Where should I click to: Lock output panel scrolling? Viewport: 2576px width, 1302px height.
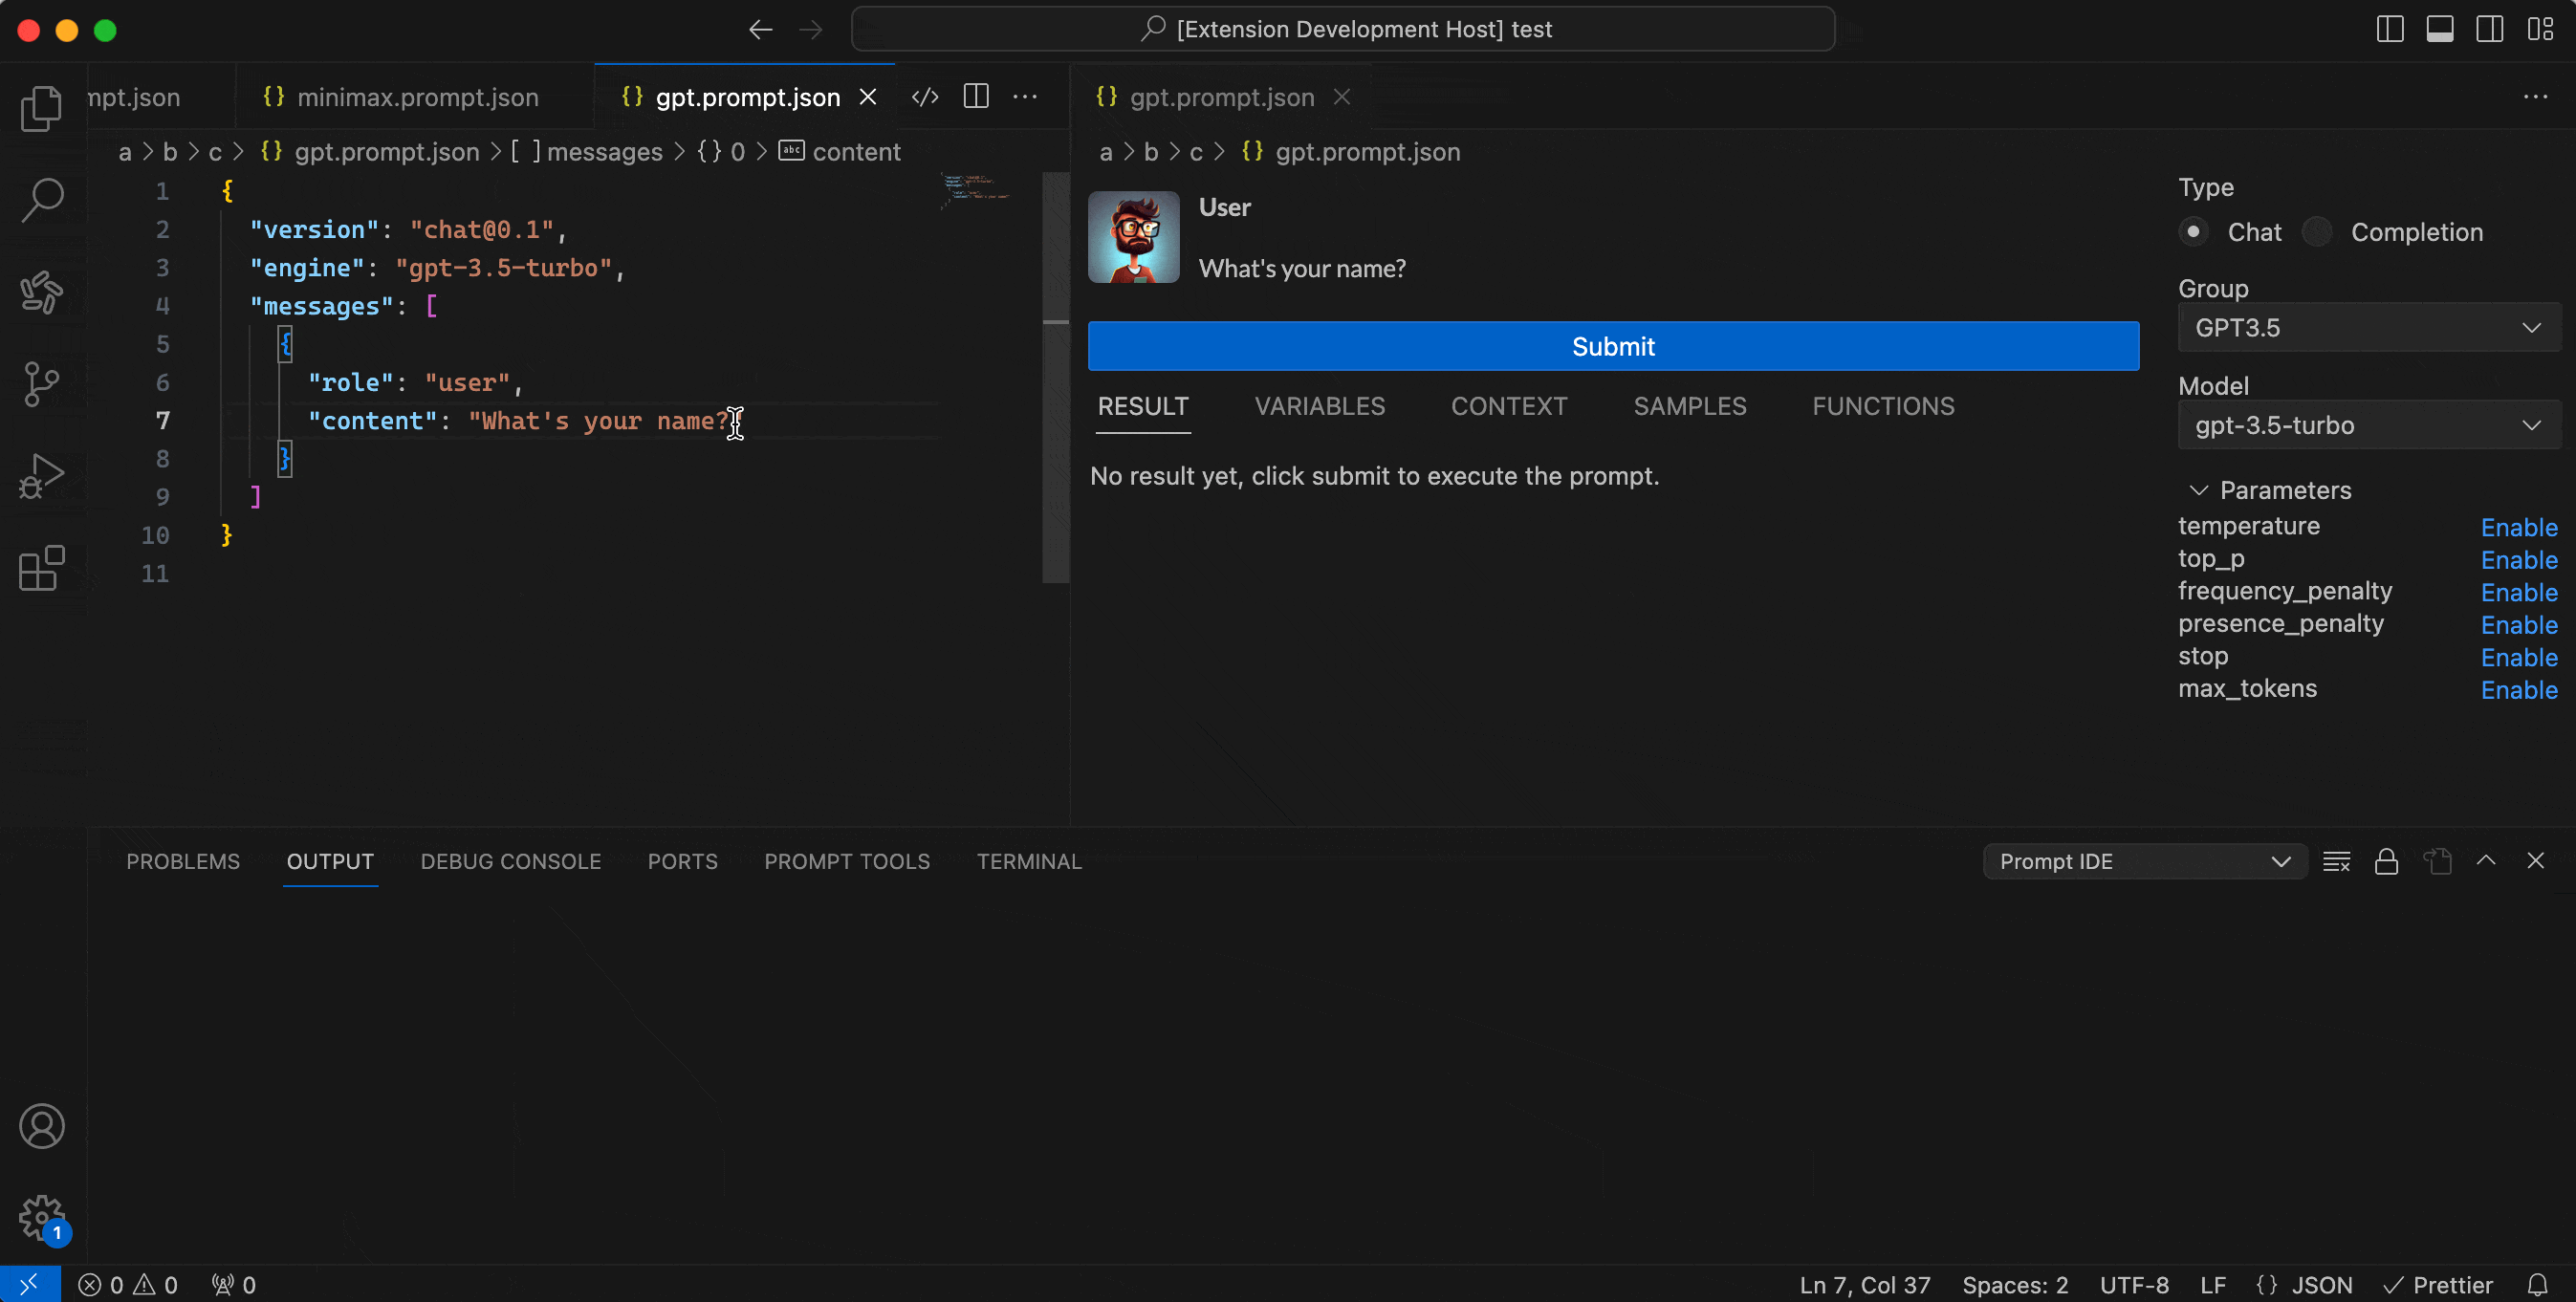click(2386, 862)
